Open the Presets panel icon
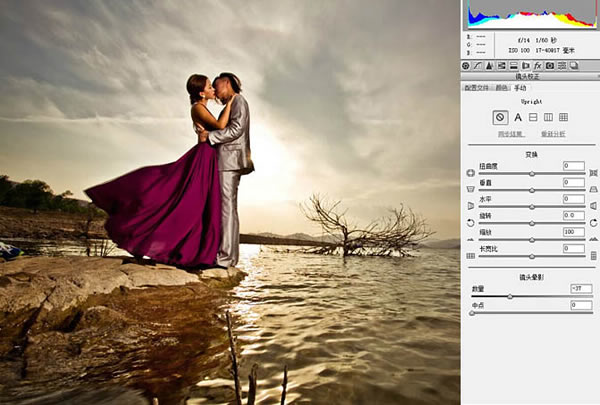This screenshot has height=405, width=600. [x=562, y=66]
